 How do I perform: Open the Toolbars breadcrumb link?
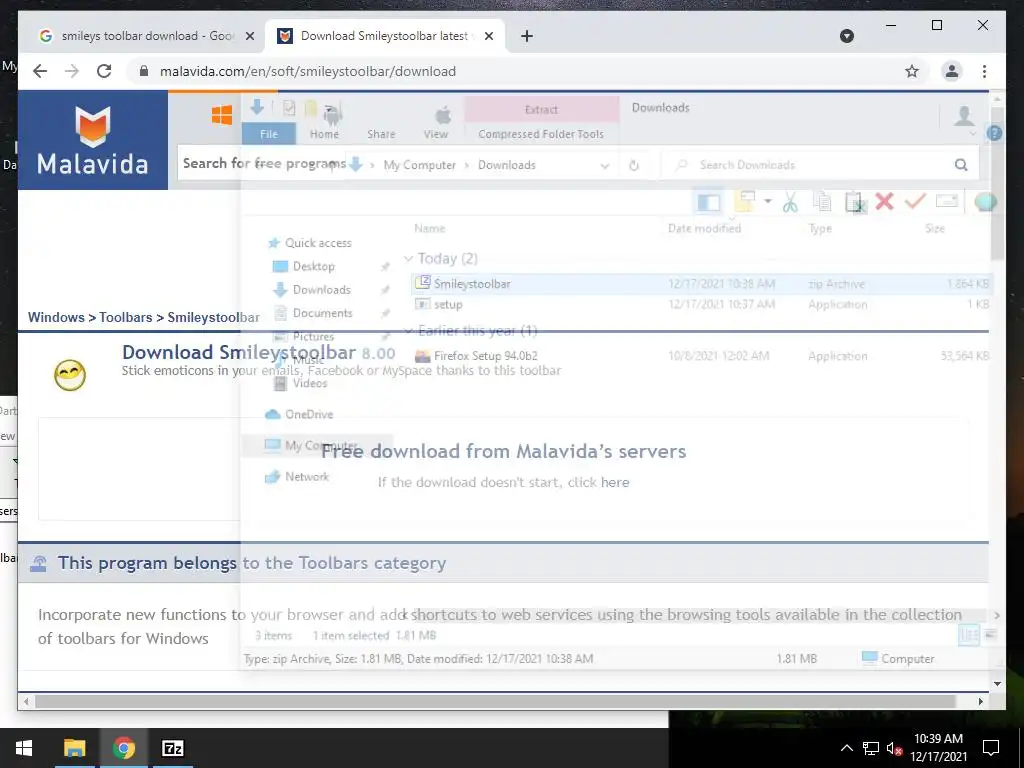(125, 317)
